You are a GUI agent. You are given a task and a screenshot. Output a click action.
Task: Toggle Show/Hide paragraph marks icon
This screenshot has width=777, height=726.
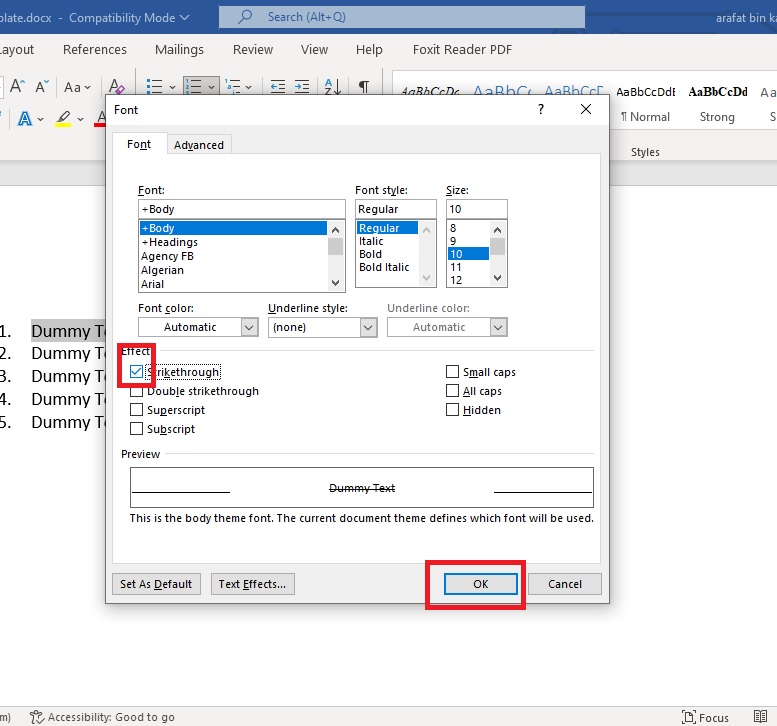pos(364,87)
